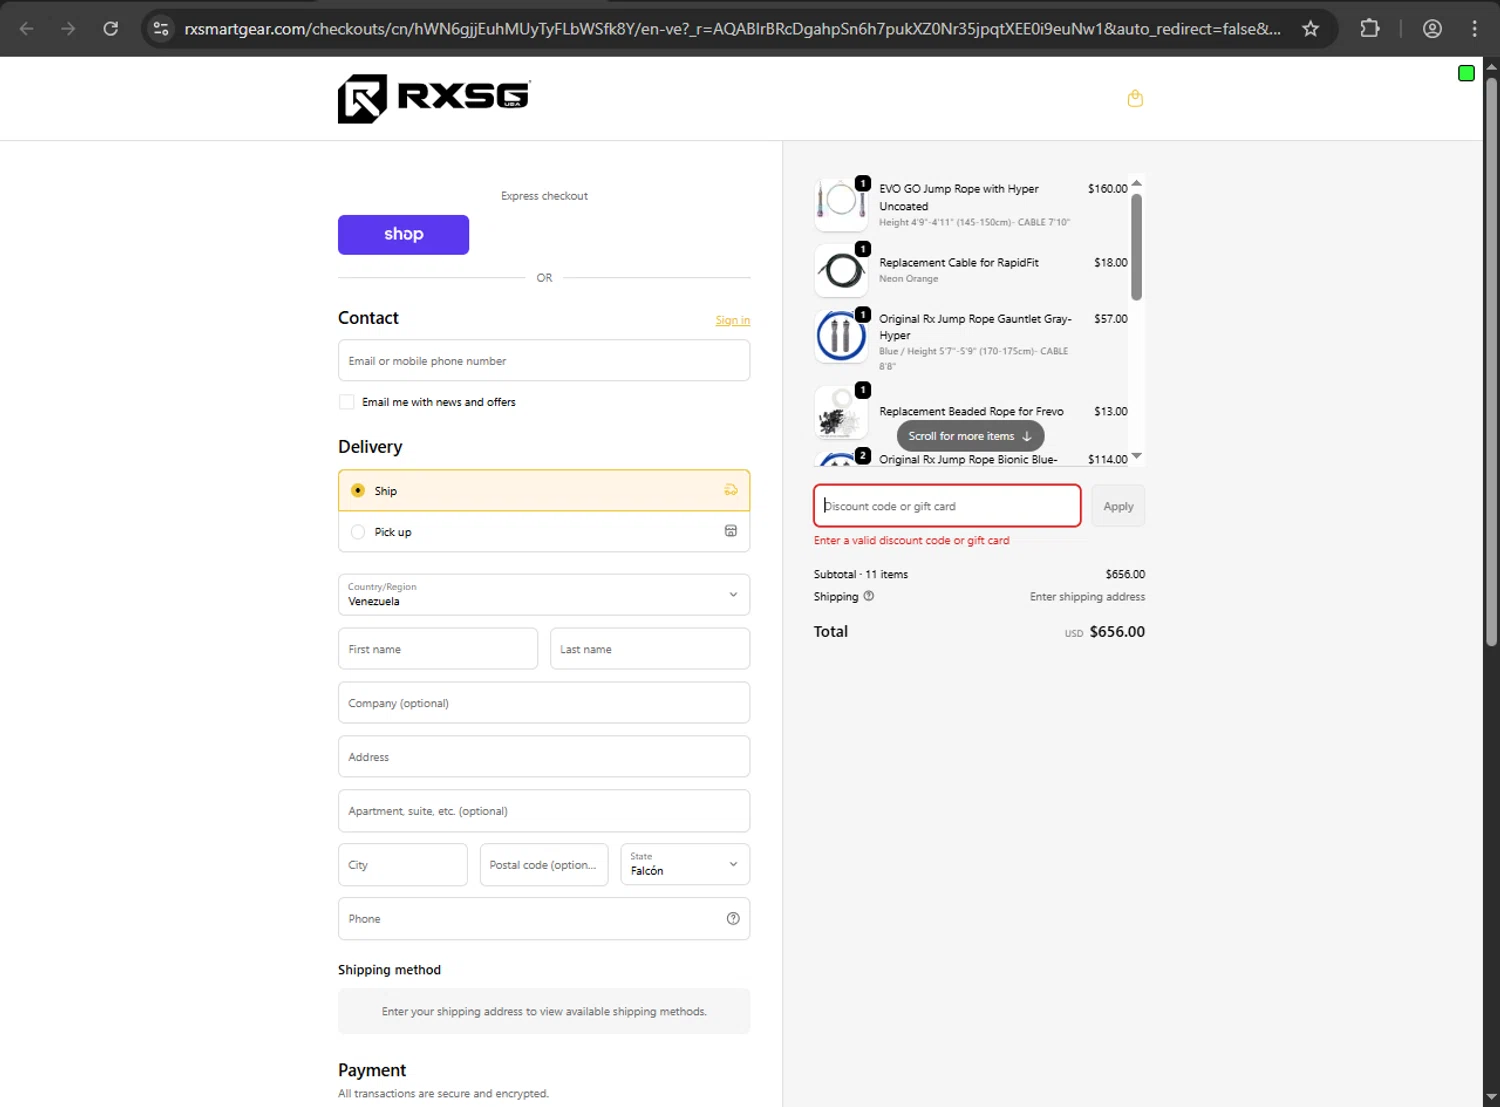Screen dimensions: 1500x1107
Task: Focus the Discount code or gift card field
Action: pos(947,506)
